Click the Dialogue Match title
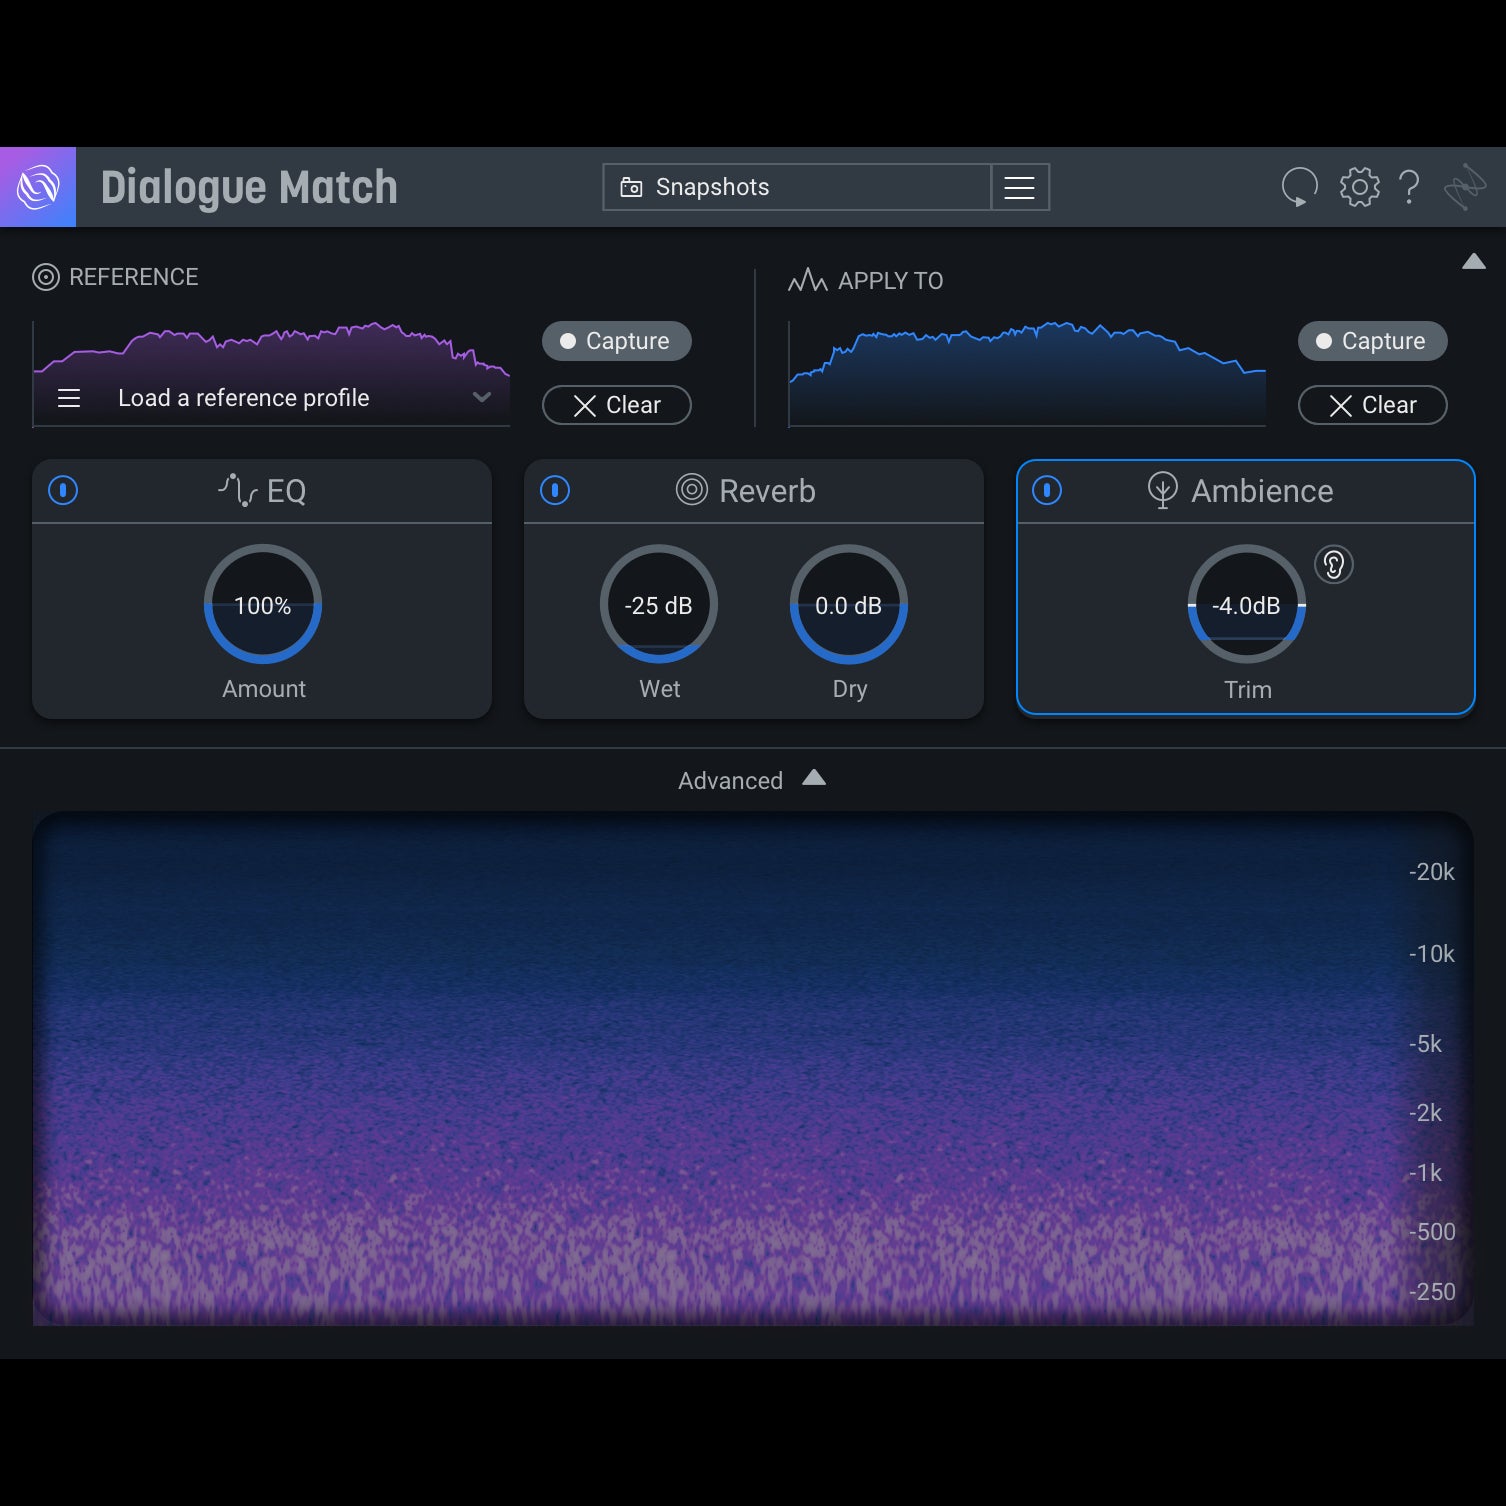The width and height of the screenshot is (1506, 1506). tap(249, 187)
